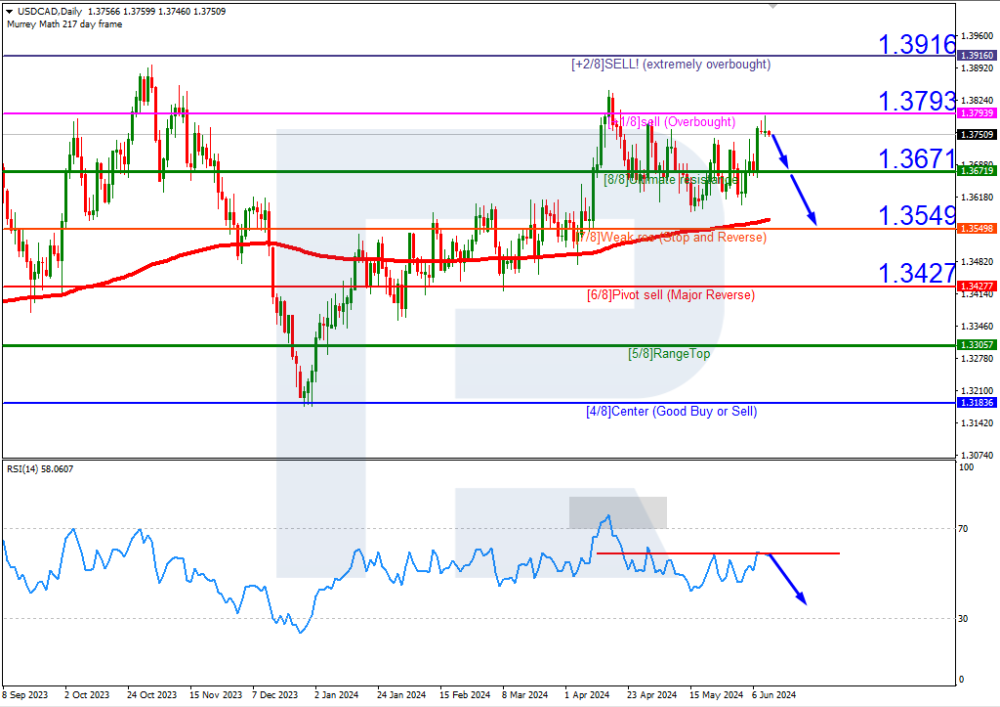Click the upper blue arrow near 1.3671 level
This screenshot has height=707, width=1000.
pyautogui.click(x=777, y=149)
